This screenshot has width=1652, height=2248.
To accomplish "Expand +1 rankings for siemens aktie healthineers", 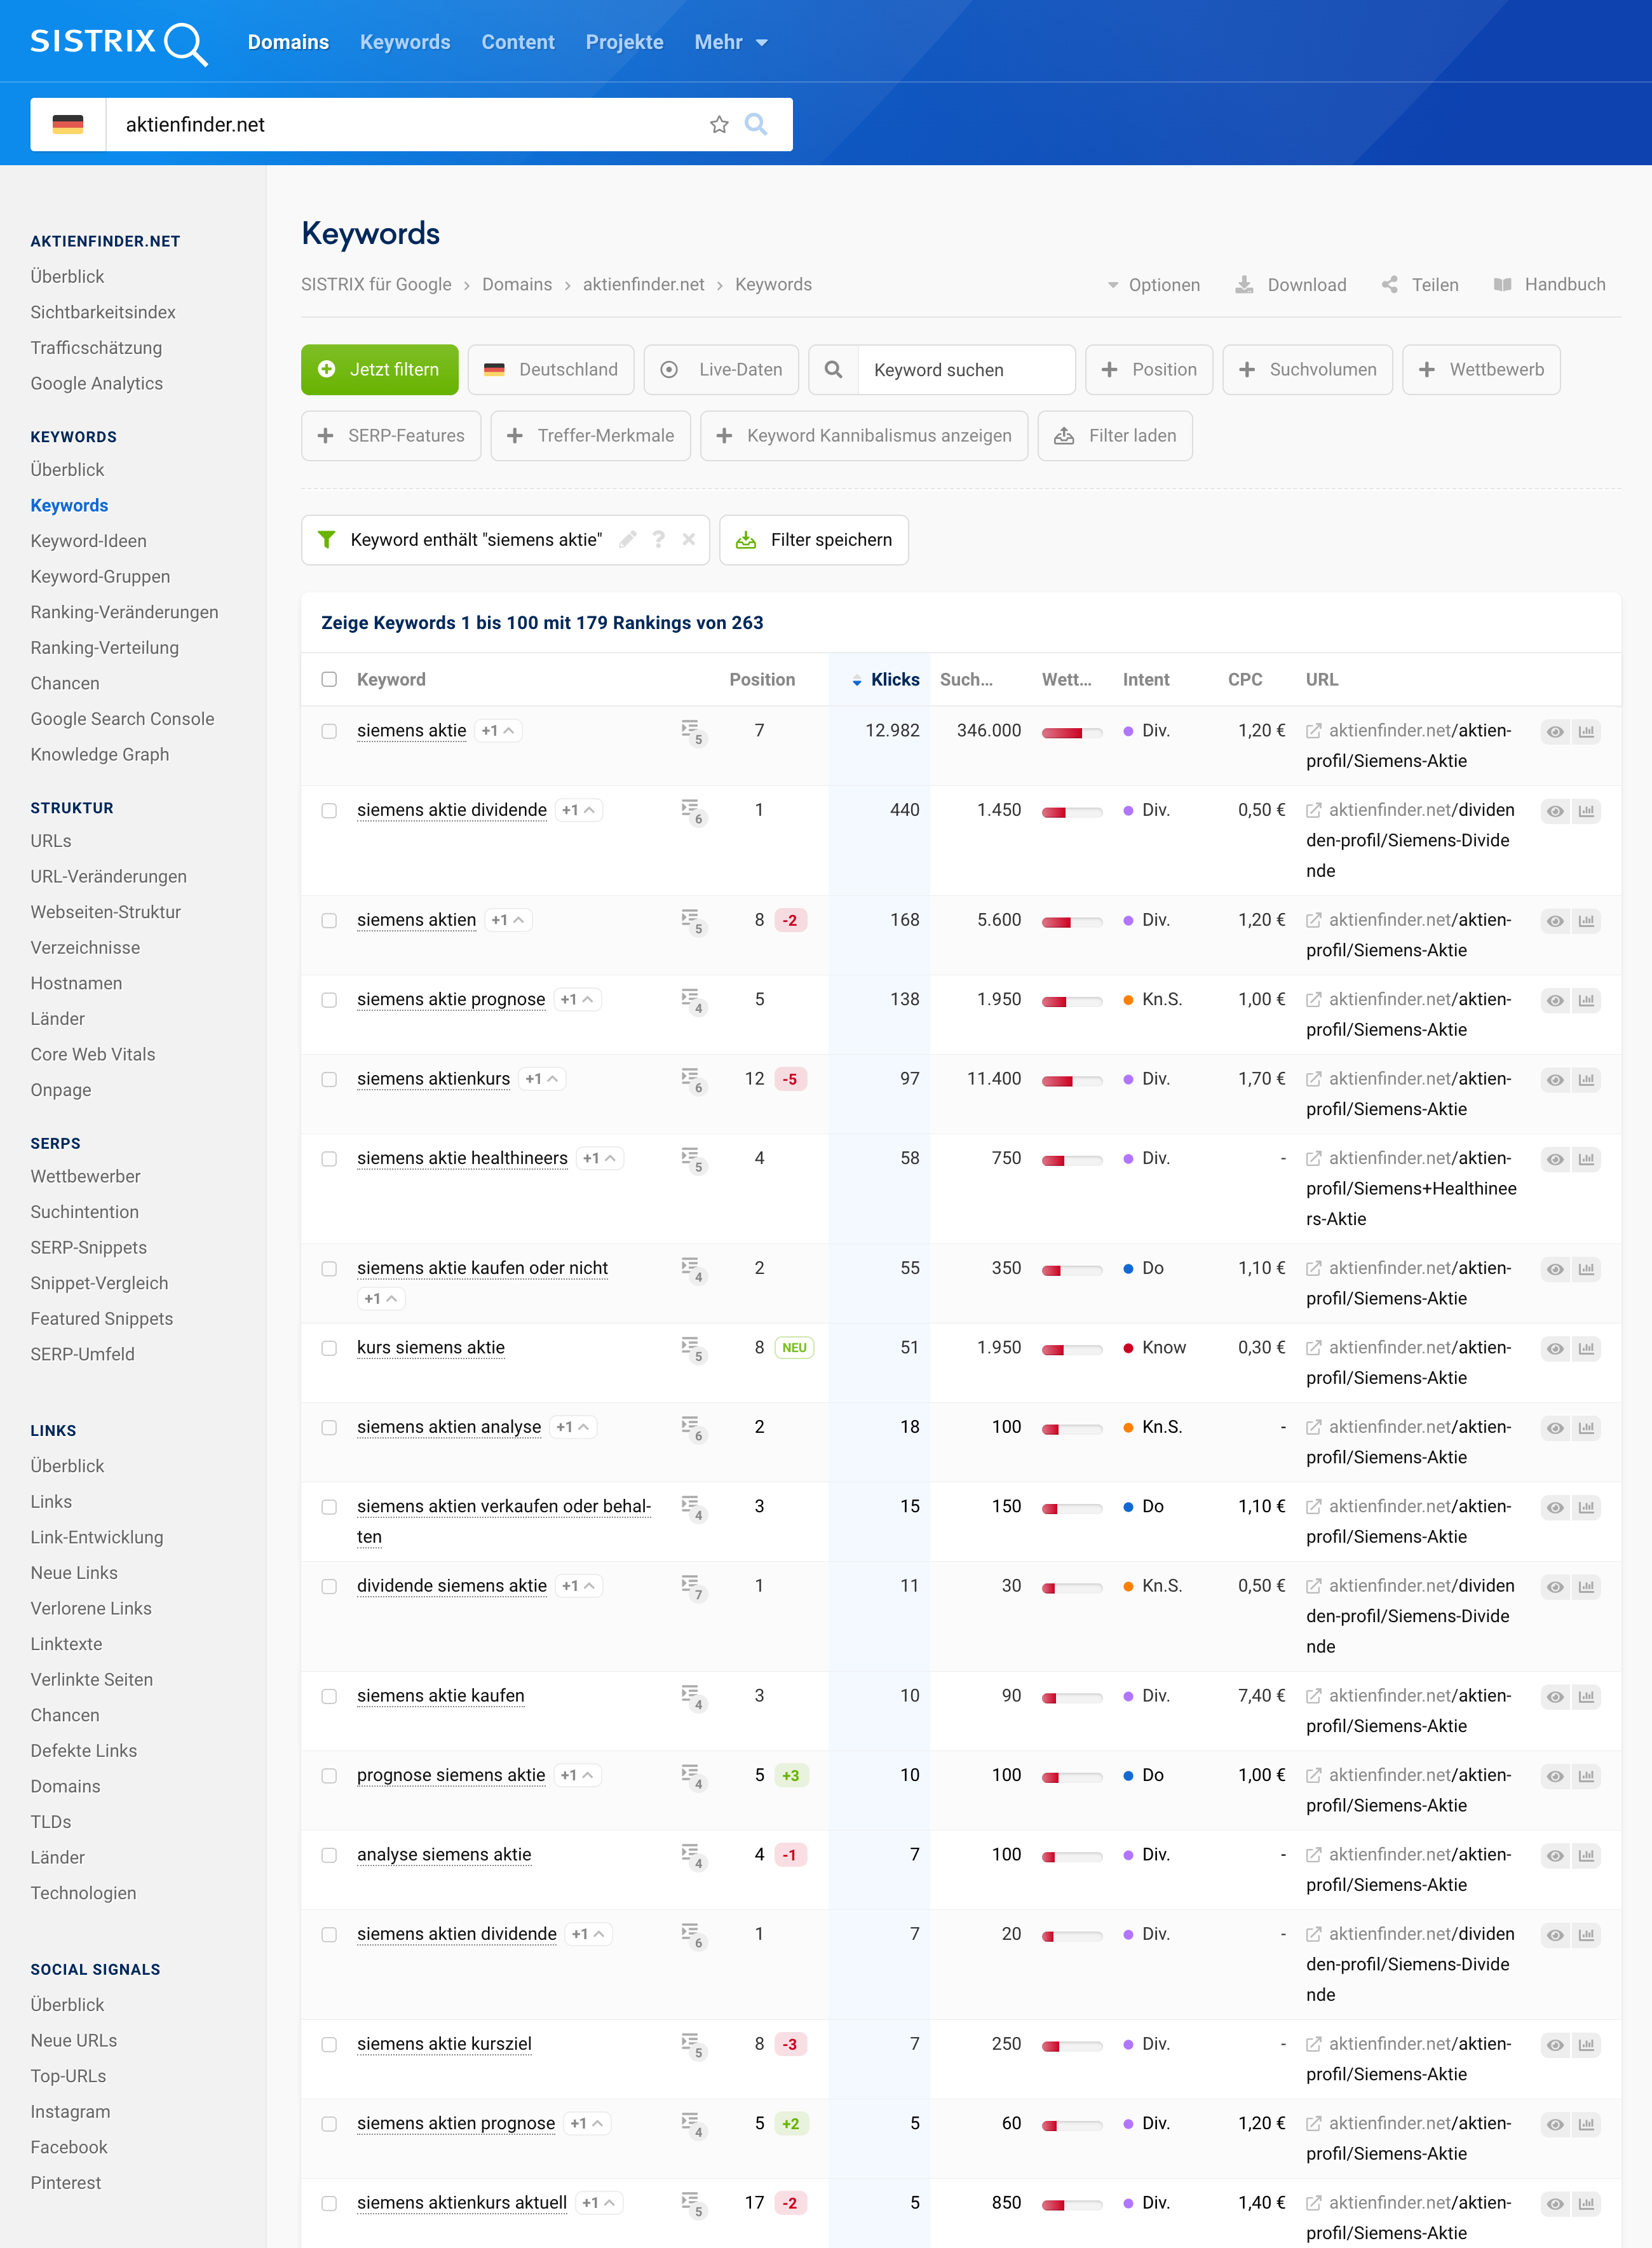I will pos(600,1158).
